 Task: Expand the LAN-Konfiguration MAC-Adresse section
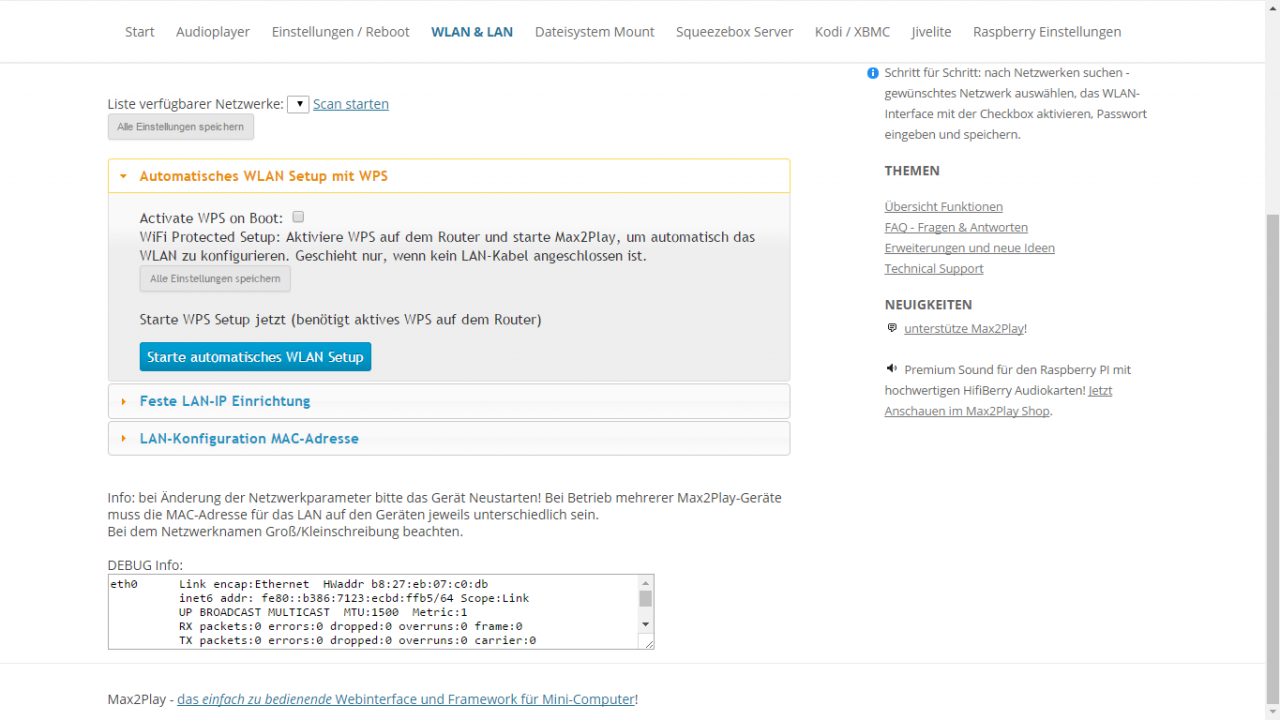point(449,439)
